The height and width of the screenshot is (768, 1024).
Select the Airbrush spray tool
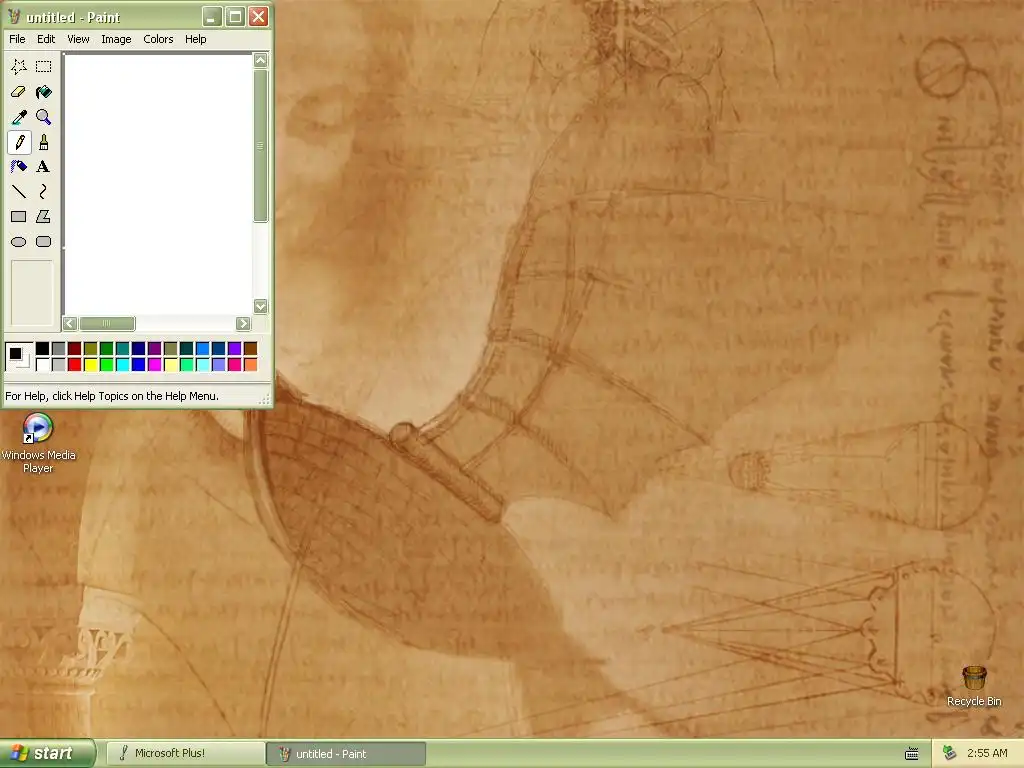point(19,167)
